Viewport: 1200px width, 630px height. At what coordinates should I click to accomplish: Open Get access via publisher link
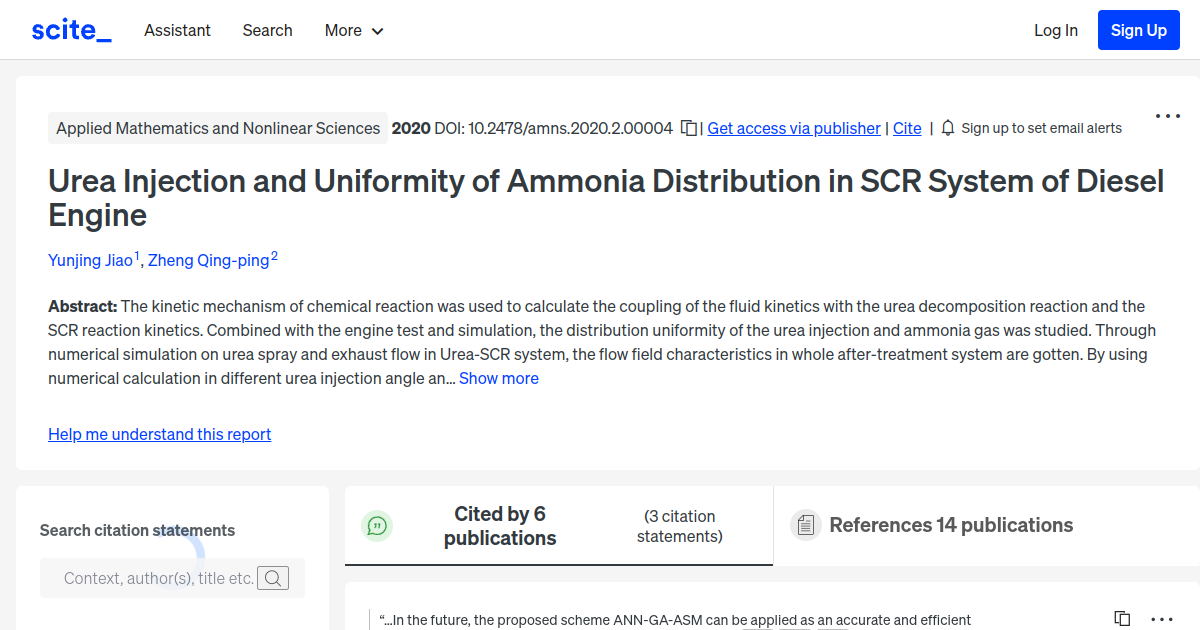click(793, 128)
